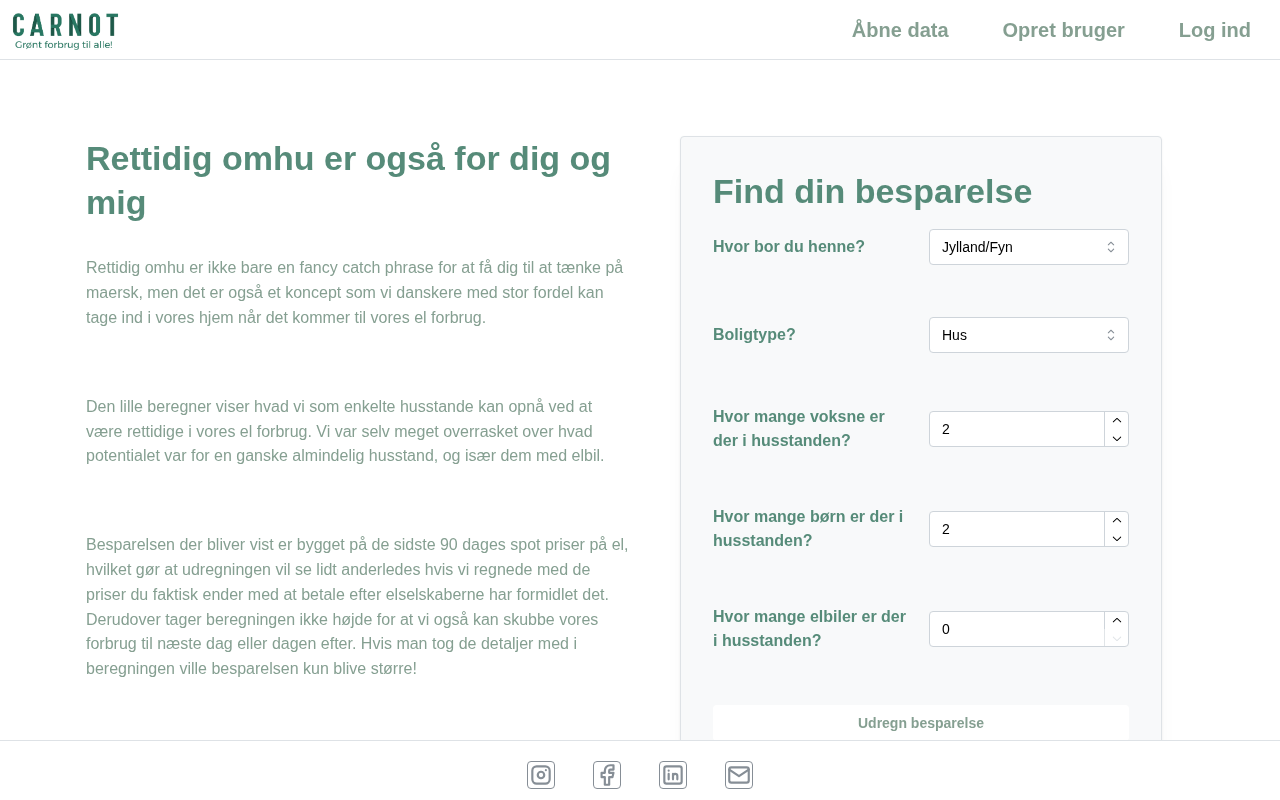This screenshot has height=800, width=1280.
Task: Decrease number of adults with down arrow
Action: 1117,438
